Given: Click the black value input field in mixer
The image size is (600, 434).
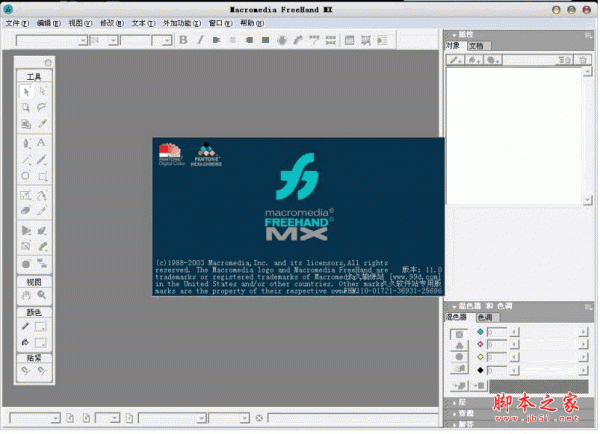Looking at the screenshot, I should point(497,370).
